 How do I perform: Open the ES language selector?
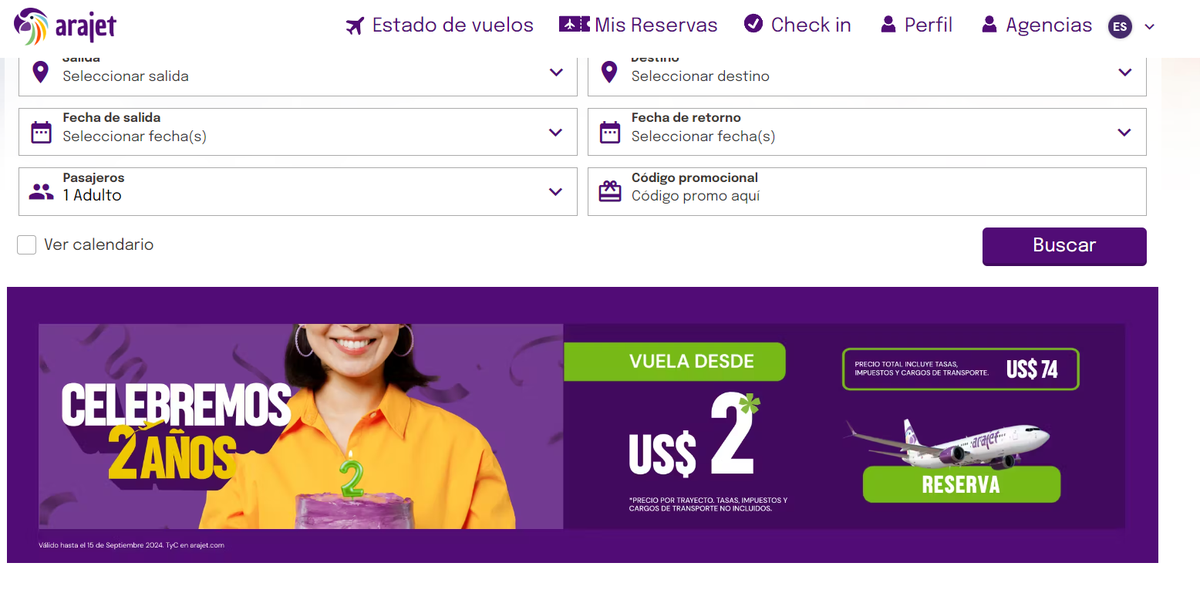[x=1132, y=26]
